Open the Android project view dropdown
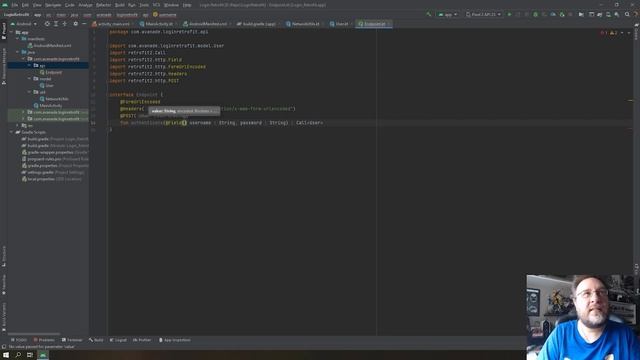The image size is (640, 360). pos(24,24)
